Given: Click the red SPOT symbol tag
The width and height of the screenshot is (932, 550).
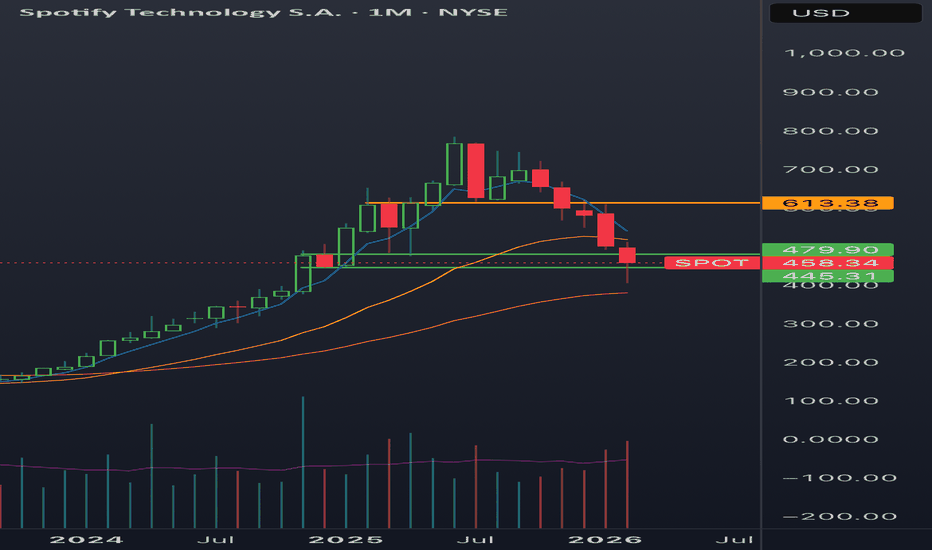Looking at the screenshot, I should 712,263.
